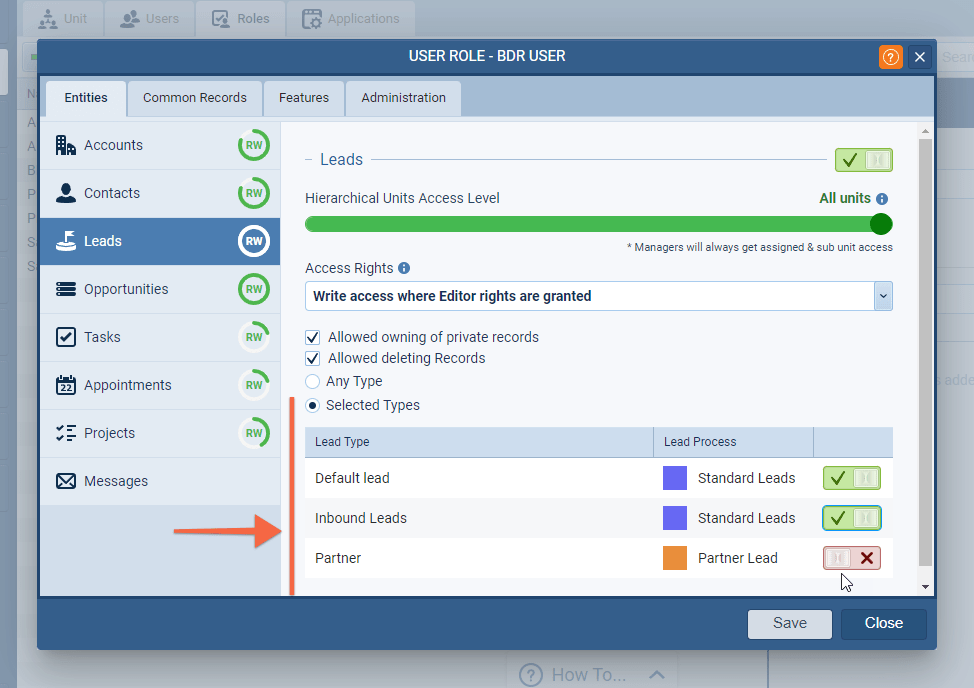This screenshot has height=688, width=974.
Task: Collapse the Leads section header
Action: point(310,160)
